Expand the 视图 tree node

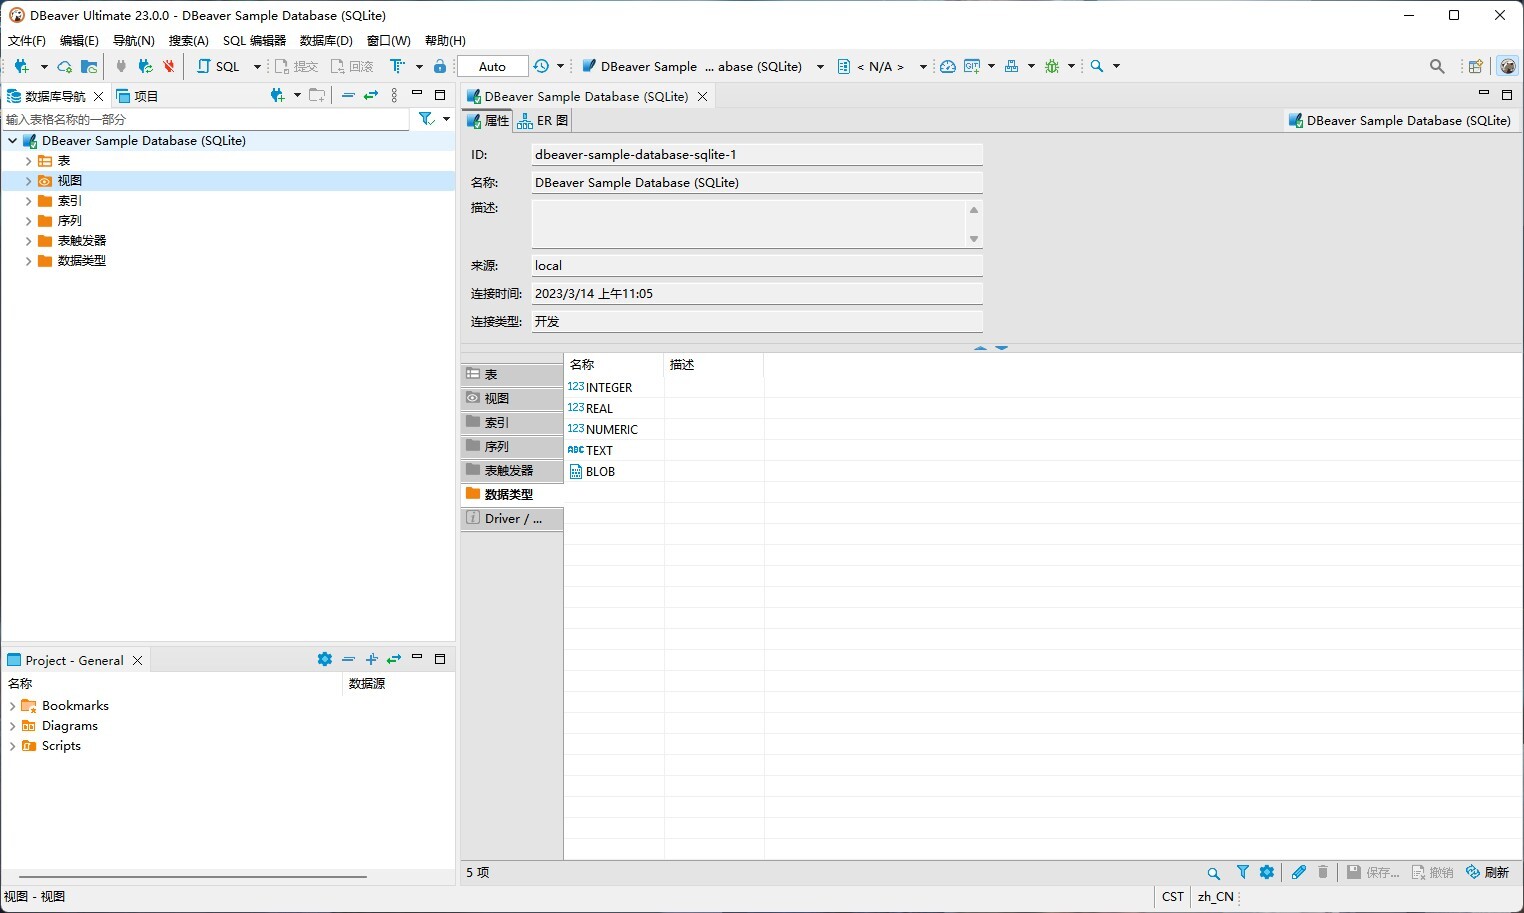[x=28, y=181]
